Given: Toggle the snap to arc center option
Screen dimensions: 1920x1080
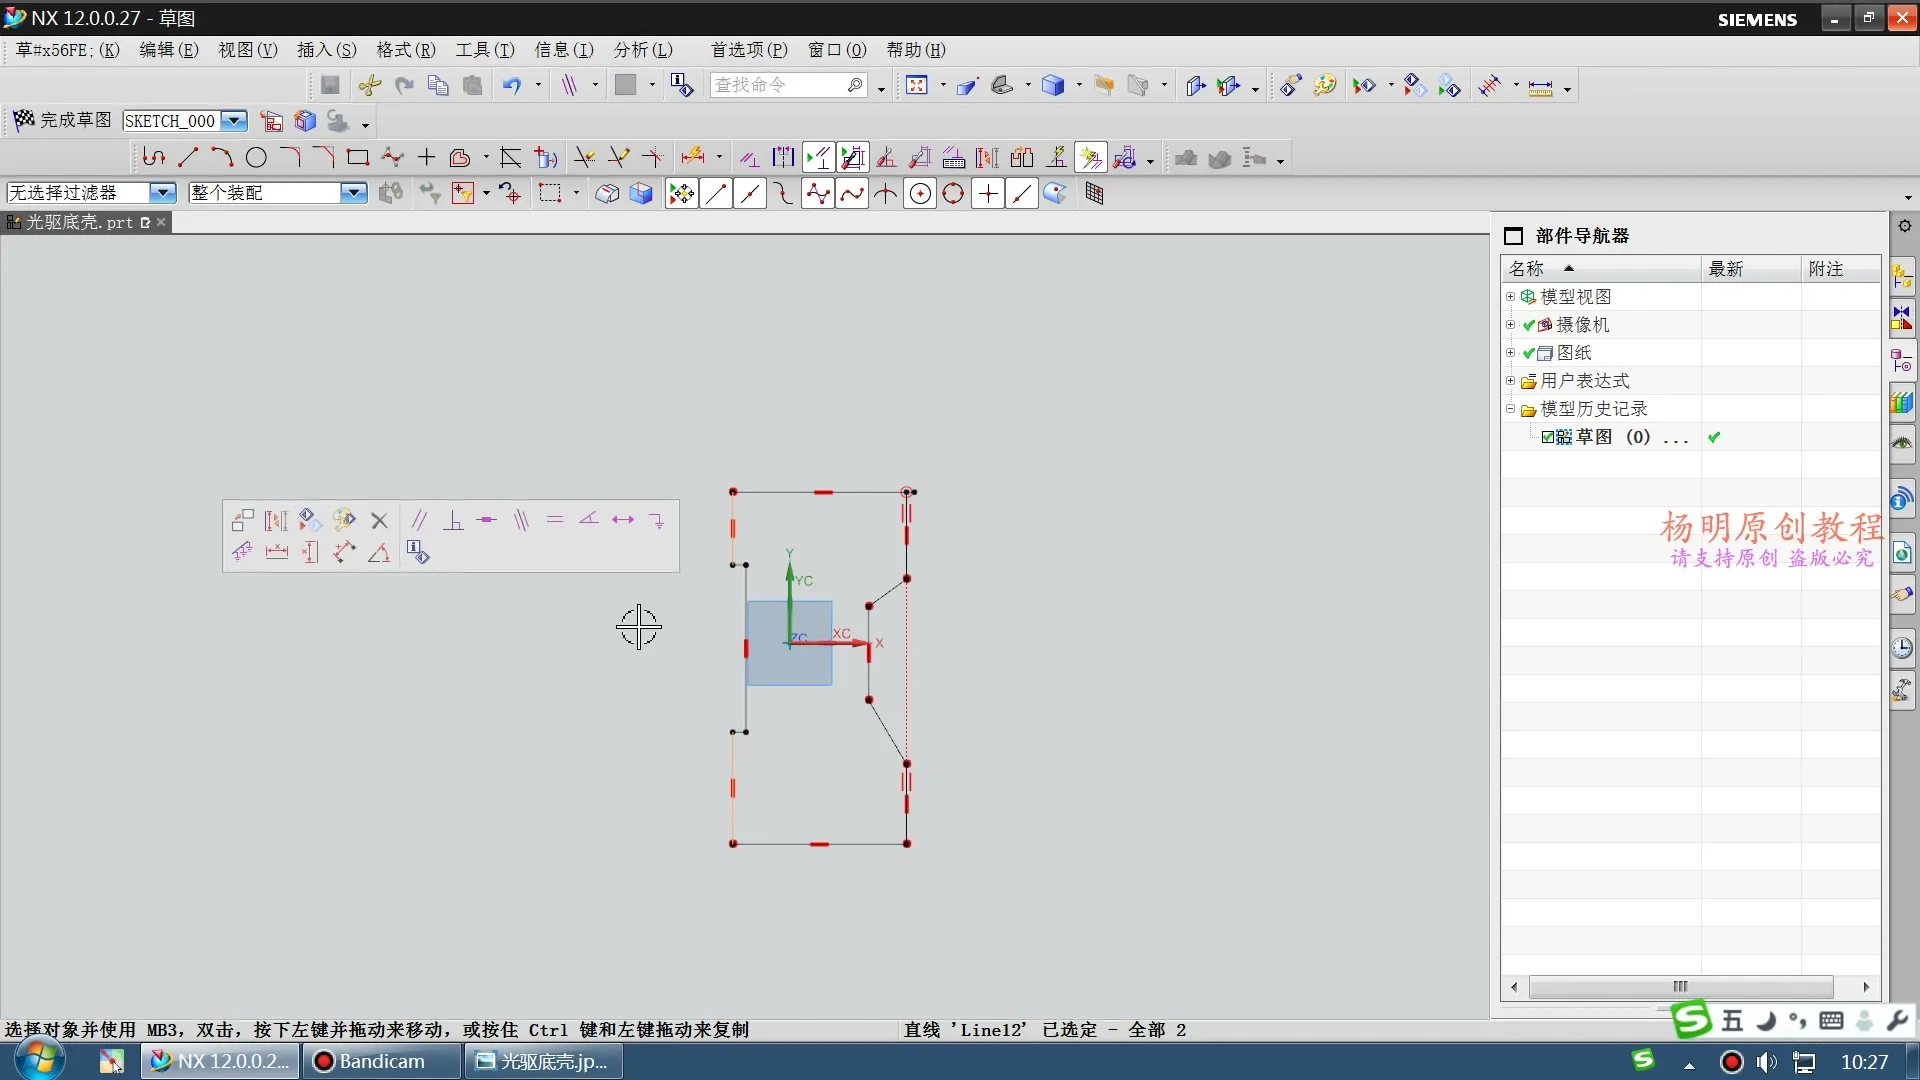Looking at the screenshot, I should (919, 194).
